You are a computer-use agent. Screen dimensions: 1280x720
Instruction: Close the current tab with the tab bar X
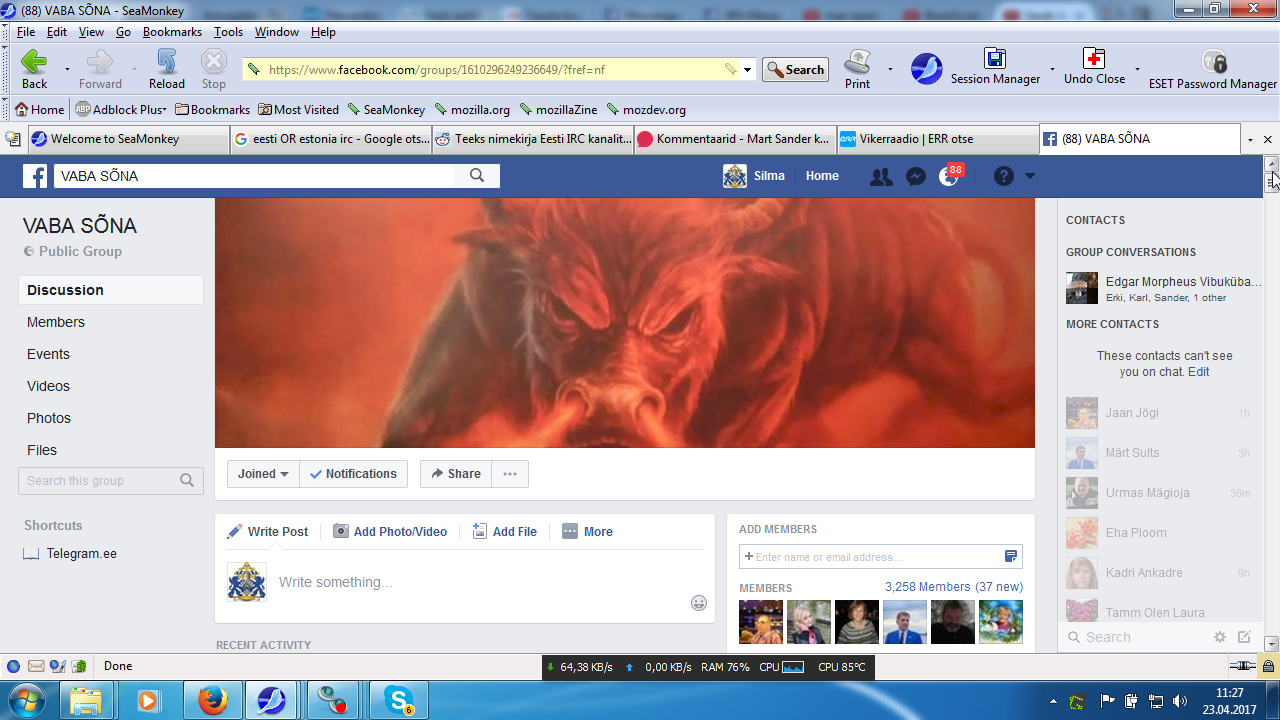1268,140
